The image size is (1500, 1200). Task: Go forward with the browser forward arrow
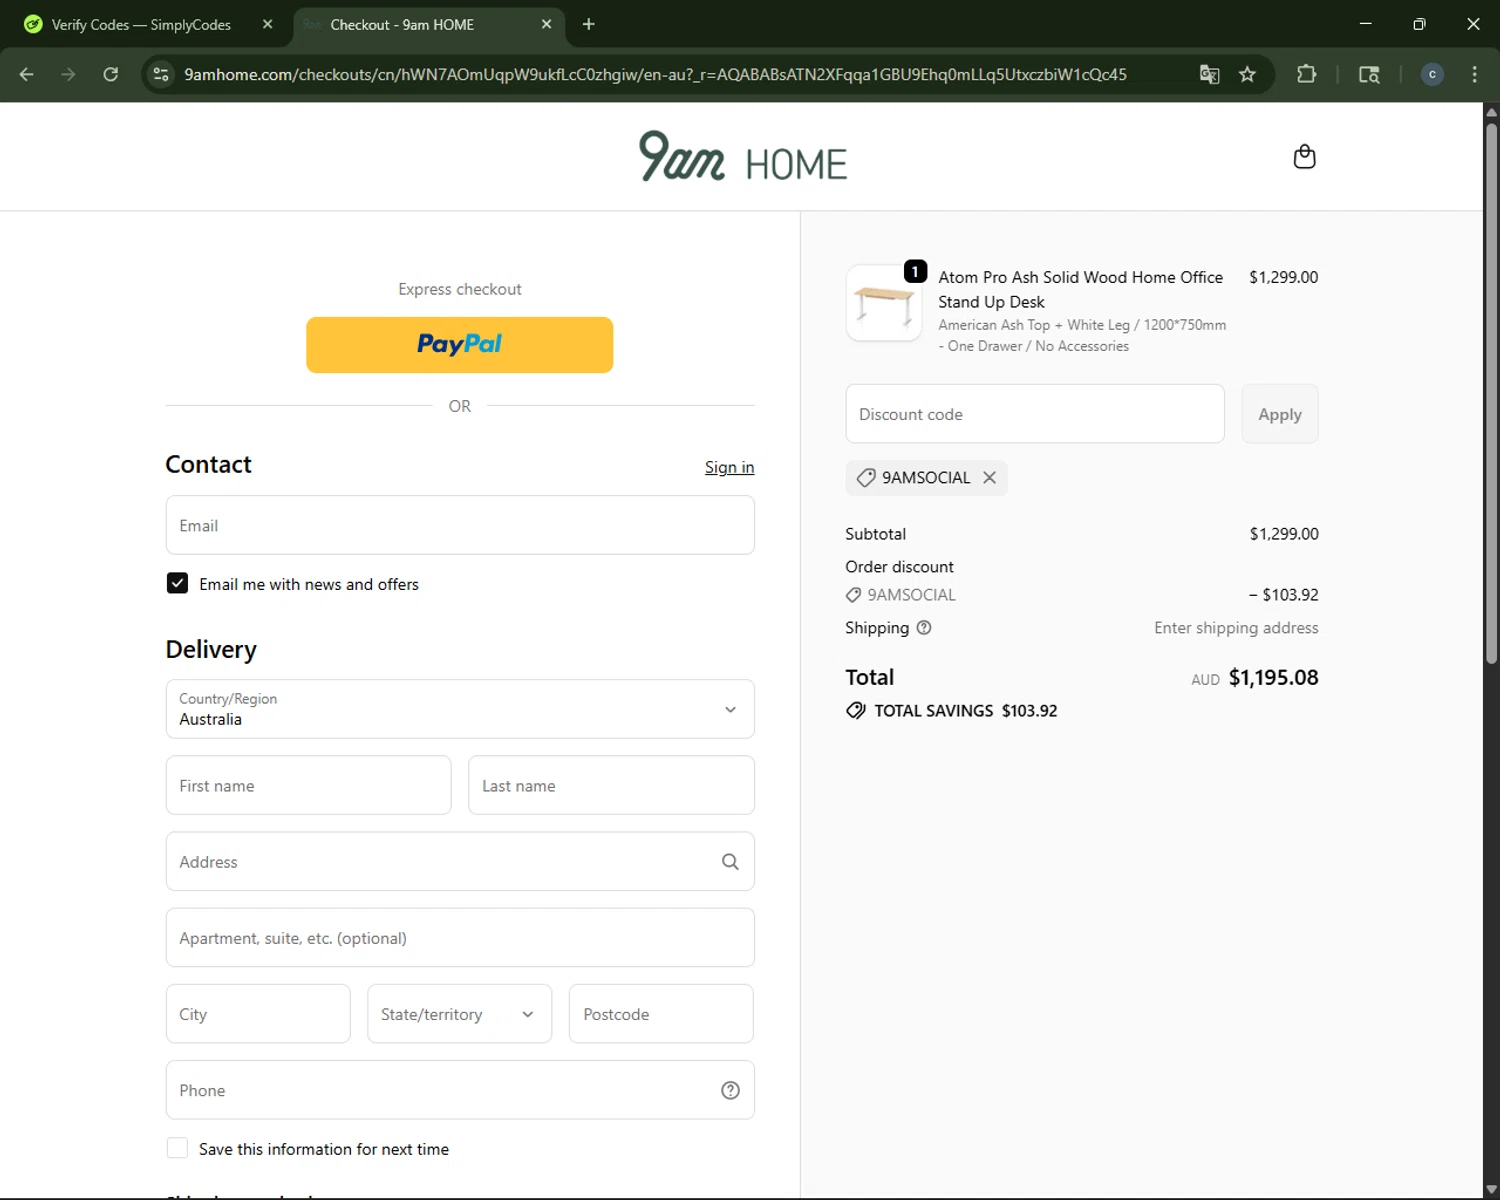[x=68, y=74]
